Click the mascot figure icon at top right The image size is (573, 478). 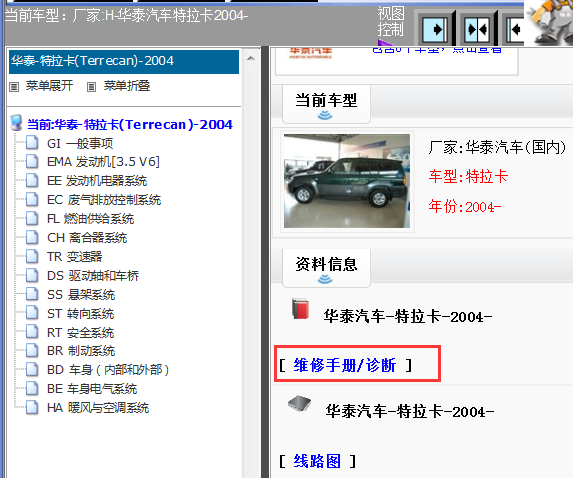pos(550,22)
